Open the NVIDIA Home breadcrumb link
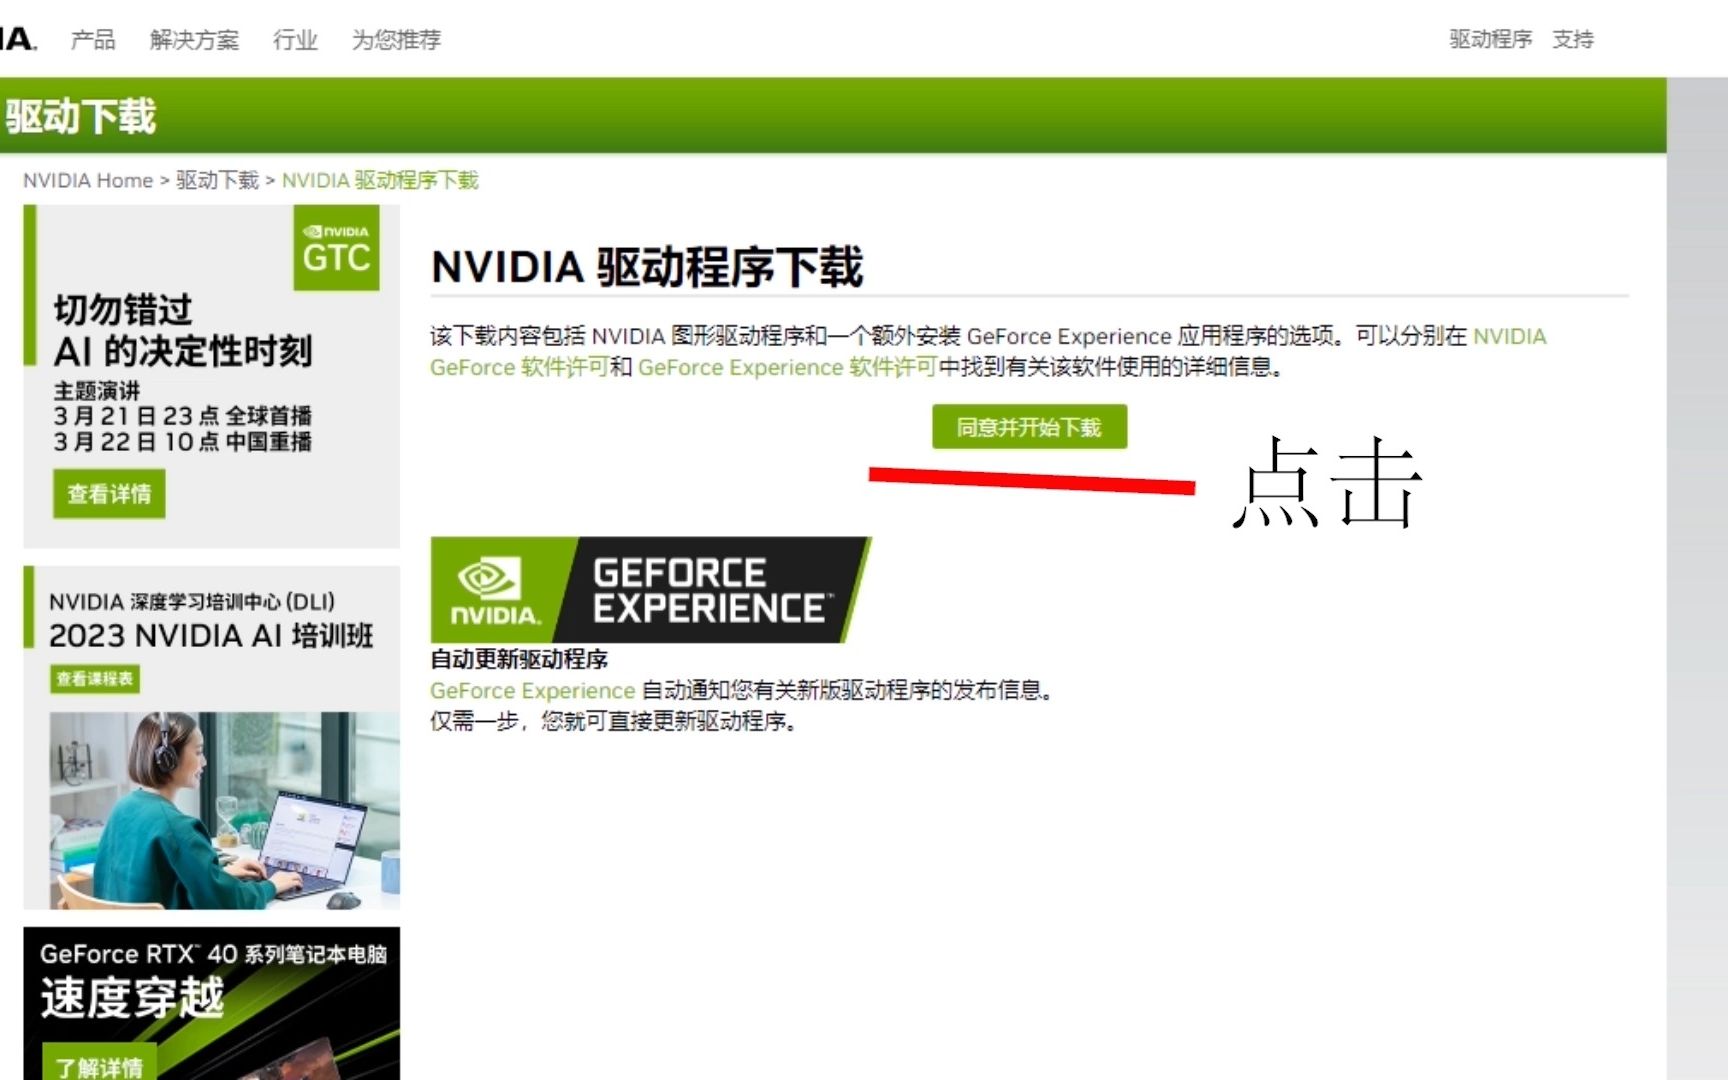 coord(88,180)
